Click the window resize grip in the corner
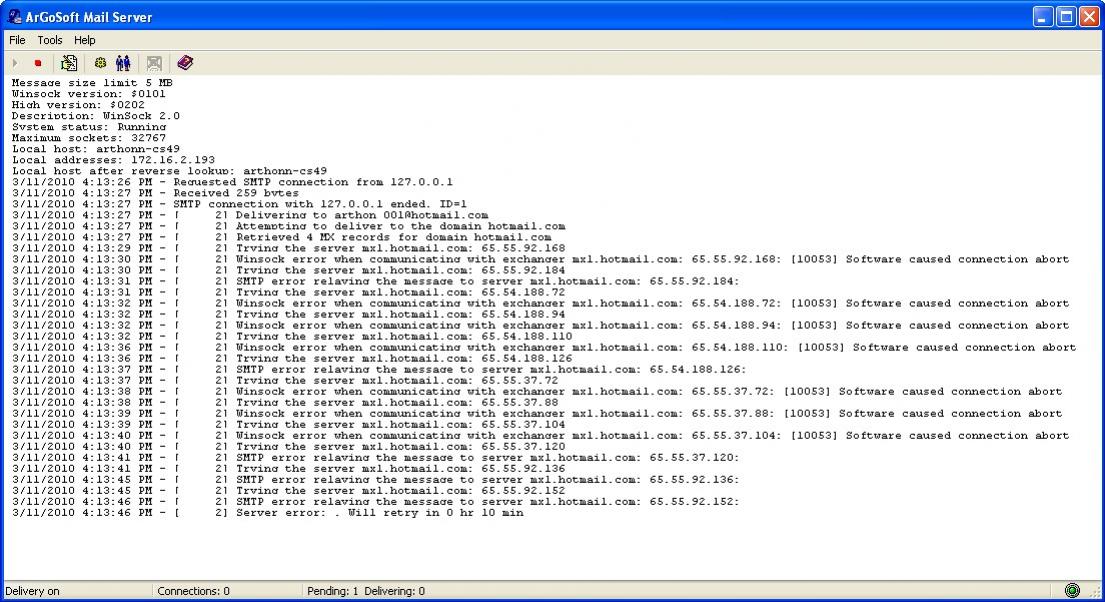The image size is (1105, 602). point(1094,592)
